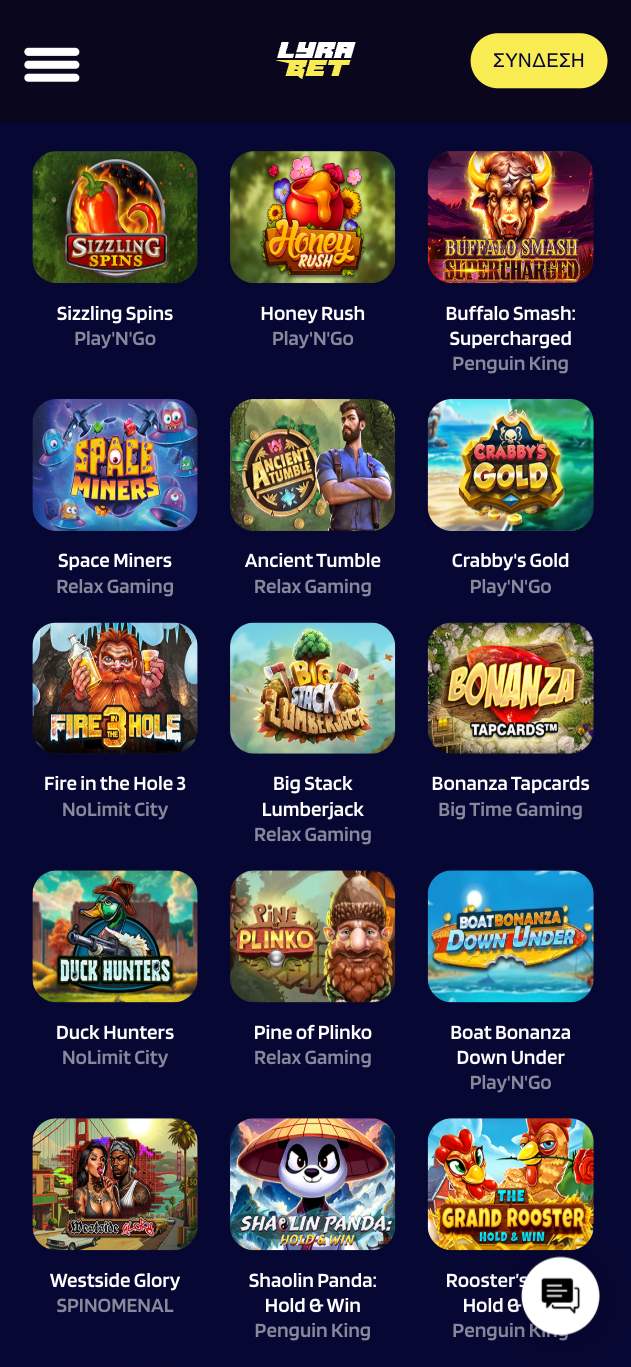Open the Crabby's Gold game icon

tap(511, 465)
